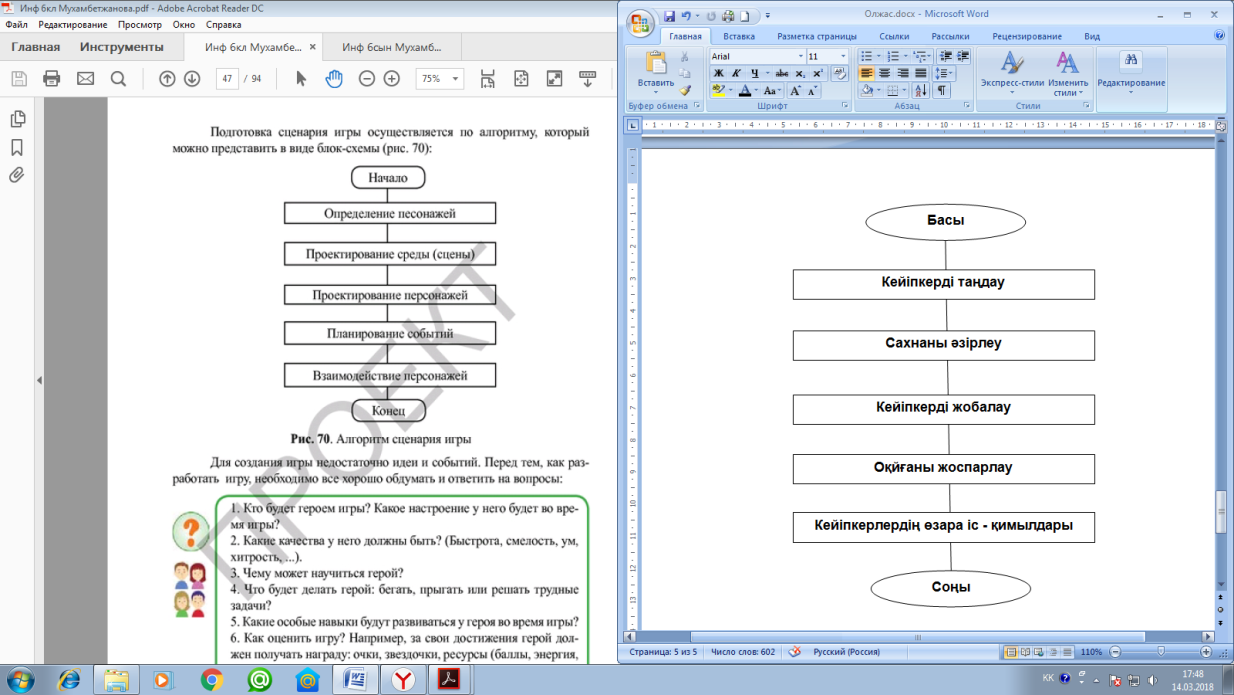Open the Arial font name dropdown
This screenshot has height=695, width=1234.
(x=800, y=57)
